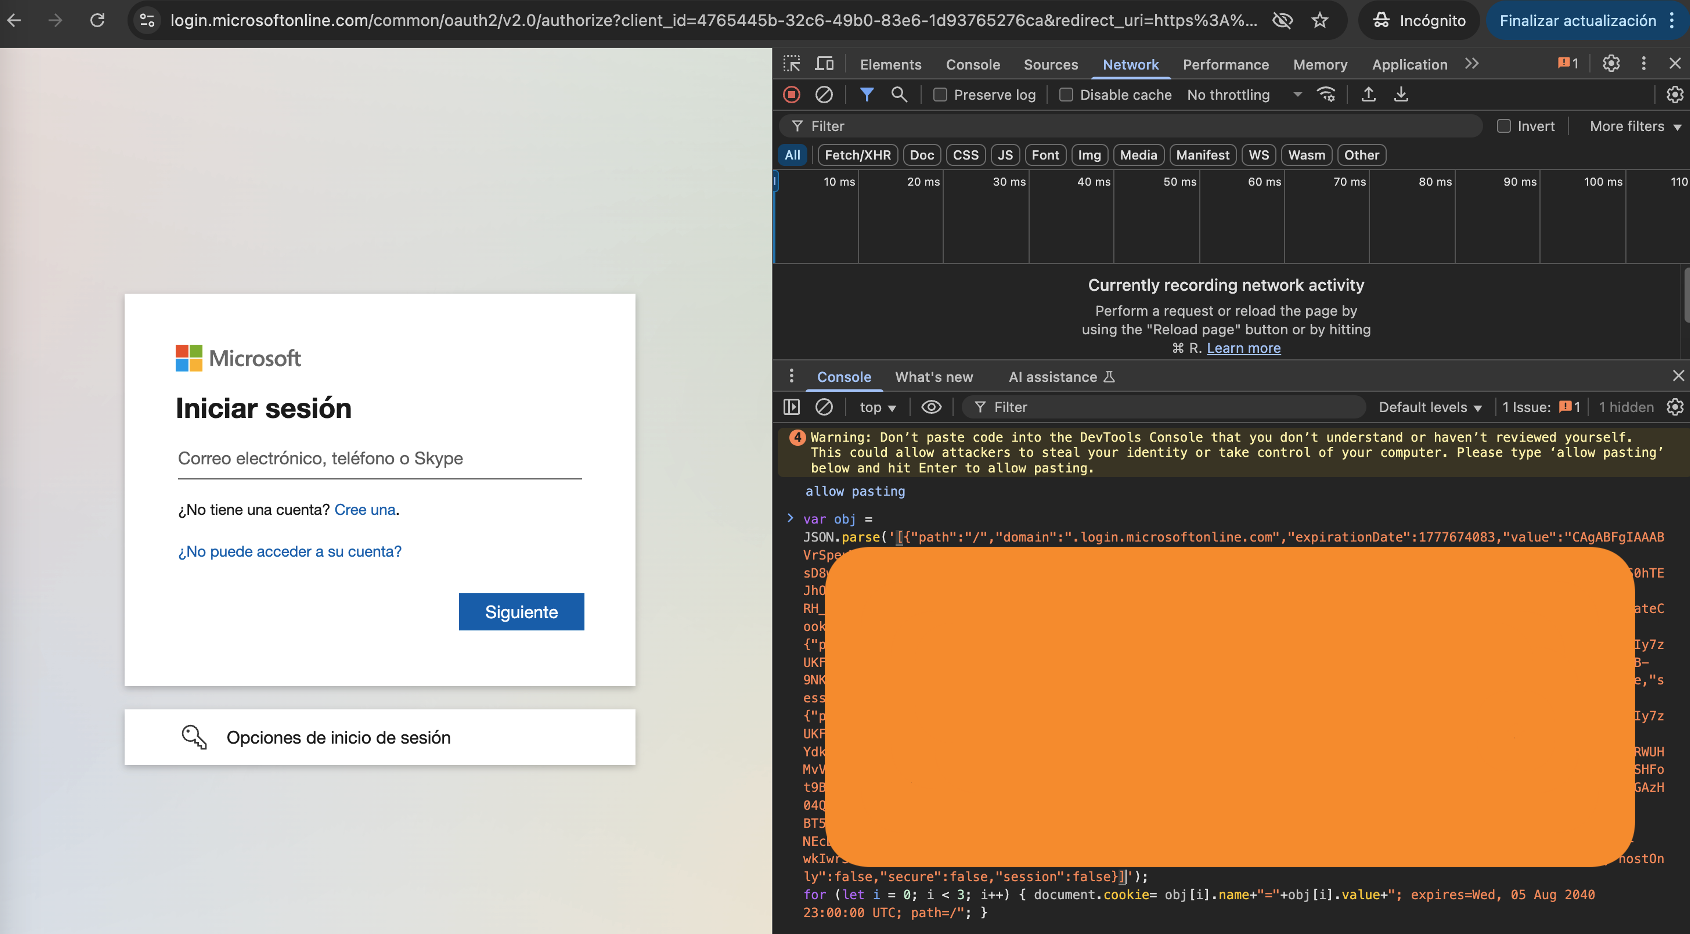Click the issues counter flag in DevTools toolbar
The height and width of the screenshot is (934, 1690).
pos(1568,64)
